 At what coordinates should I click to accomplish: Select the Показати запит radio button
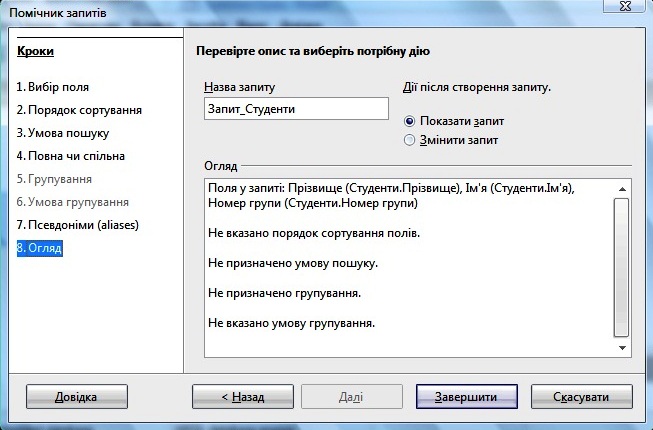(x=409, y=120)
